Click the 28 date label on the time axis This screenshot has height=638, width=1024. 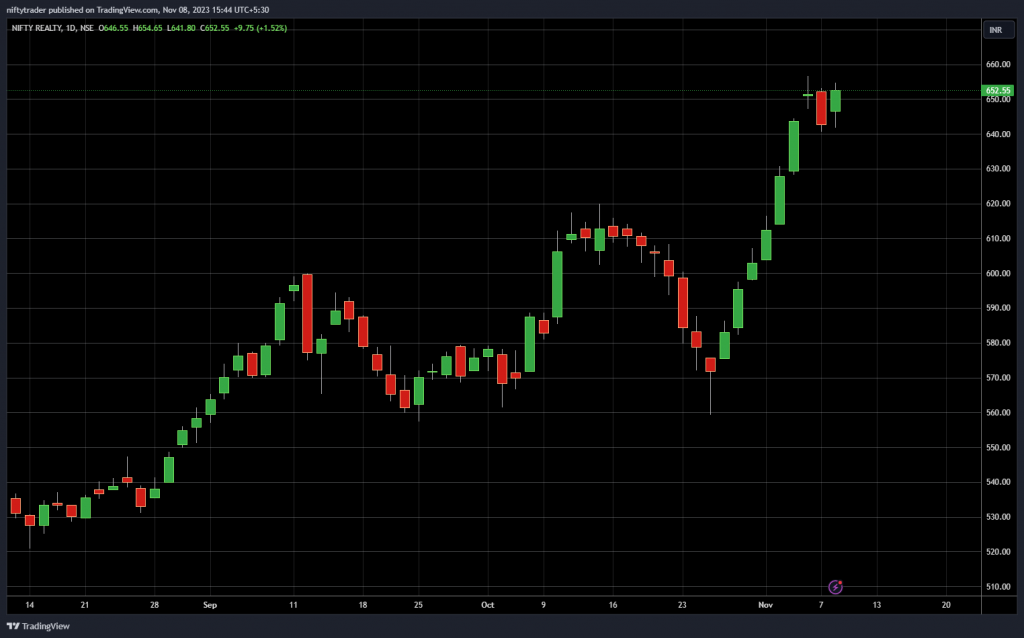coord(154,605)
